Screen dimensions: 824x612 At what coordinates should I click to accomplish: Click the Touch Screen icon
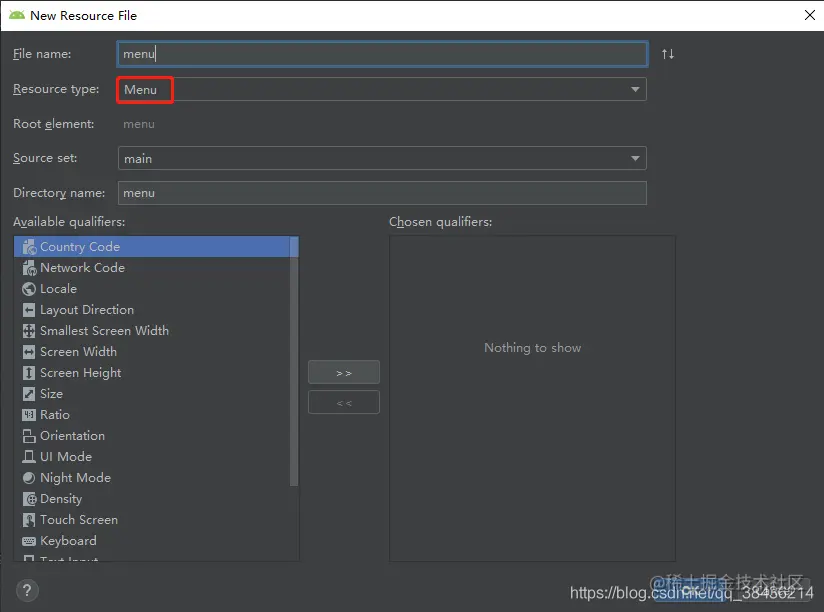(x=29, y=520)
